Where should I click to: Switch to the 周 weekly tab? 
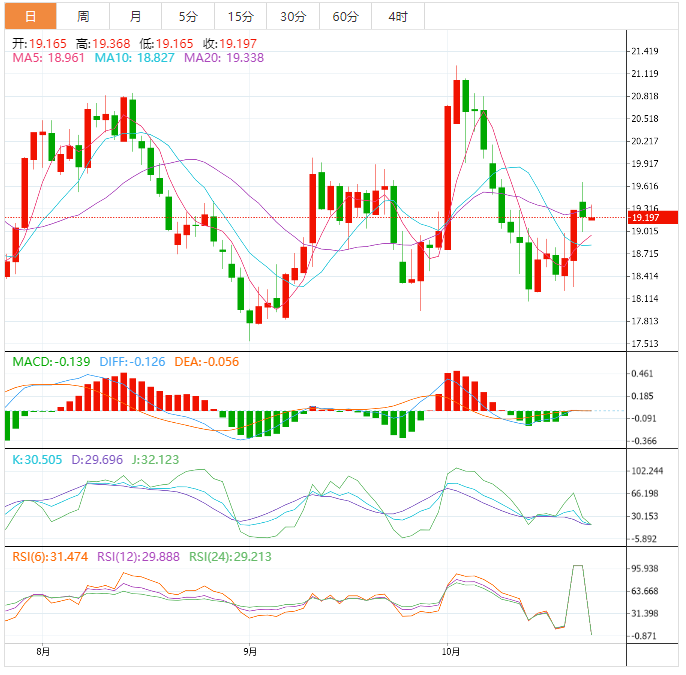pos(83,16)
